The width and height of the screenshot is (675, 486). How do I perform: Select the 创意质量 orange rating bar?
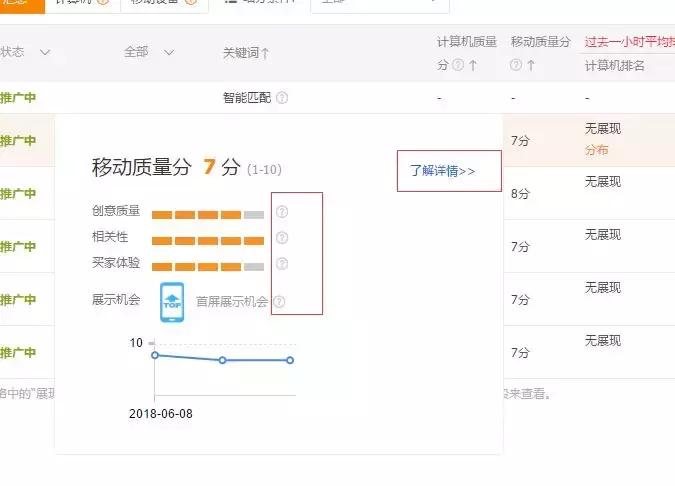point(208,215)
